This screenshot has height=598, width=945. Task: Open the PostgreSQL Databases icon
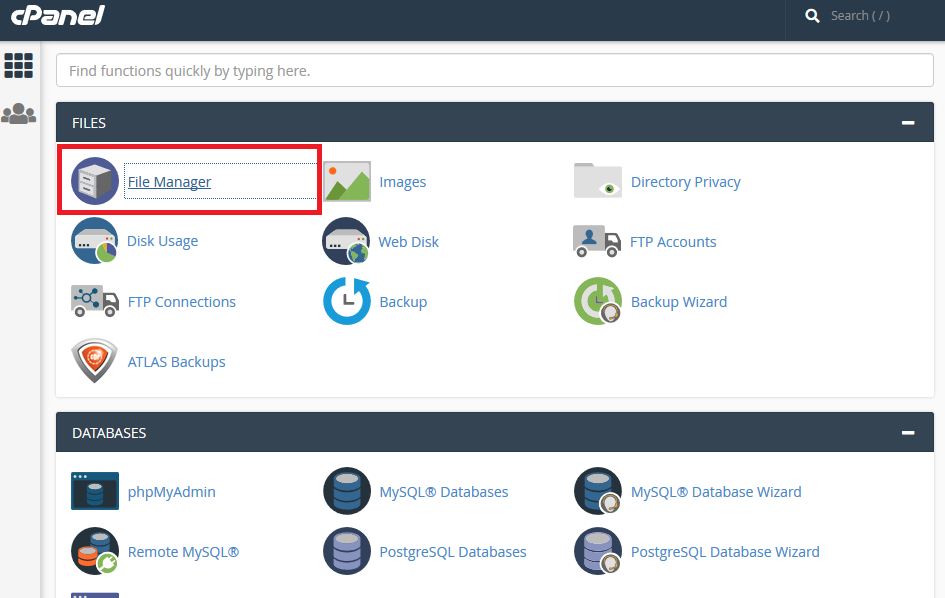(347, 551)
